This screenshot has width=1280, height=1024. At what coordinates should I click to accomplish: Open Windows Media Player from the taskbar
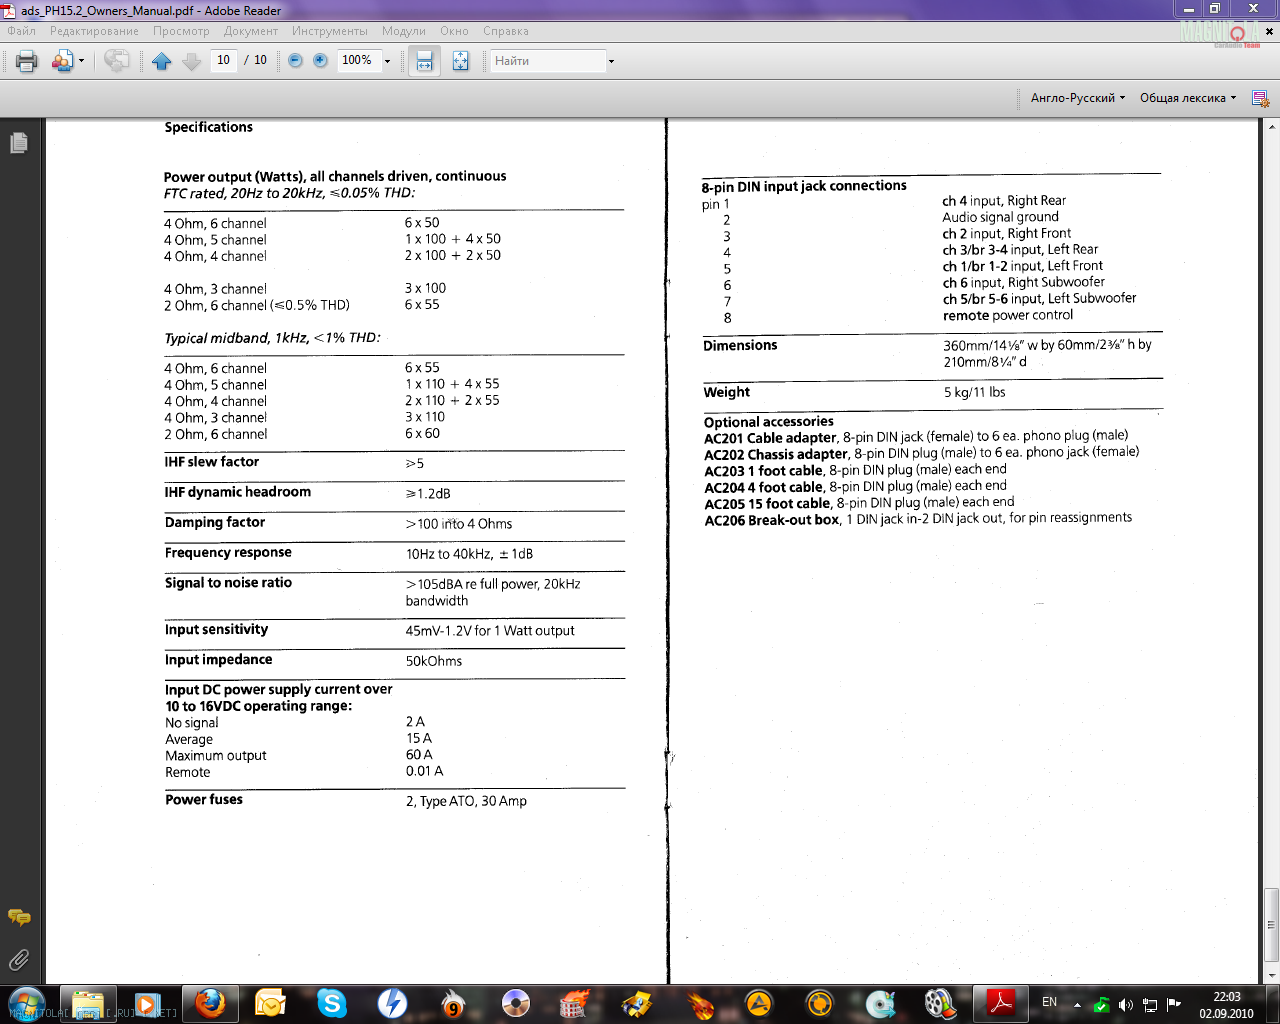click(x=146, y=1003)
